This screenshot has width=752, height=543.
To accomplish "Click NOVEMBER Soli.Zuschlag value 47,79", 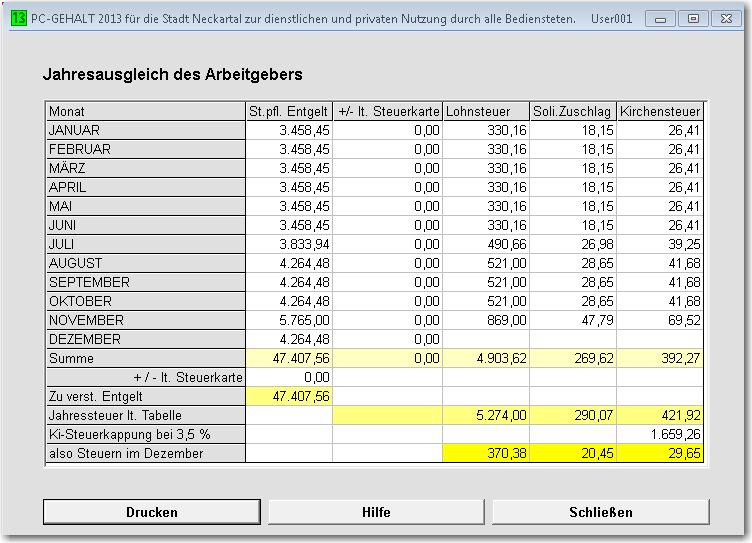I will (573, 320).
